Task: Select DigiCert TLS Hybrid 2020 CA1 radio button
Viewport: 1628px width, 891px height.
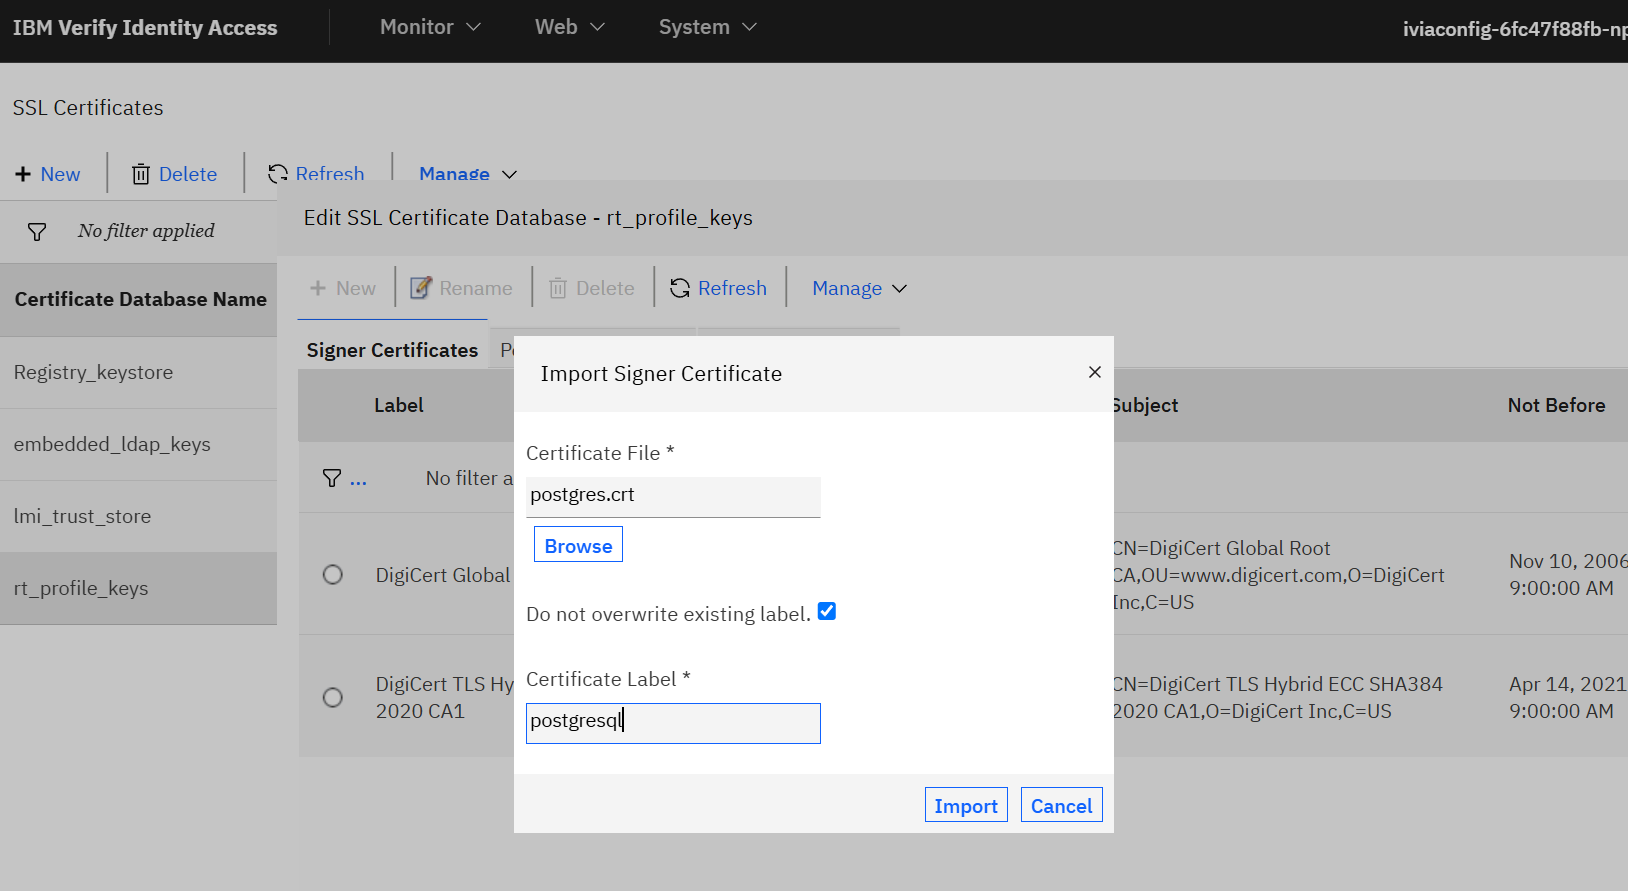Action: (x=333, y=697)
